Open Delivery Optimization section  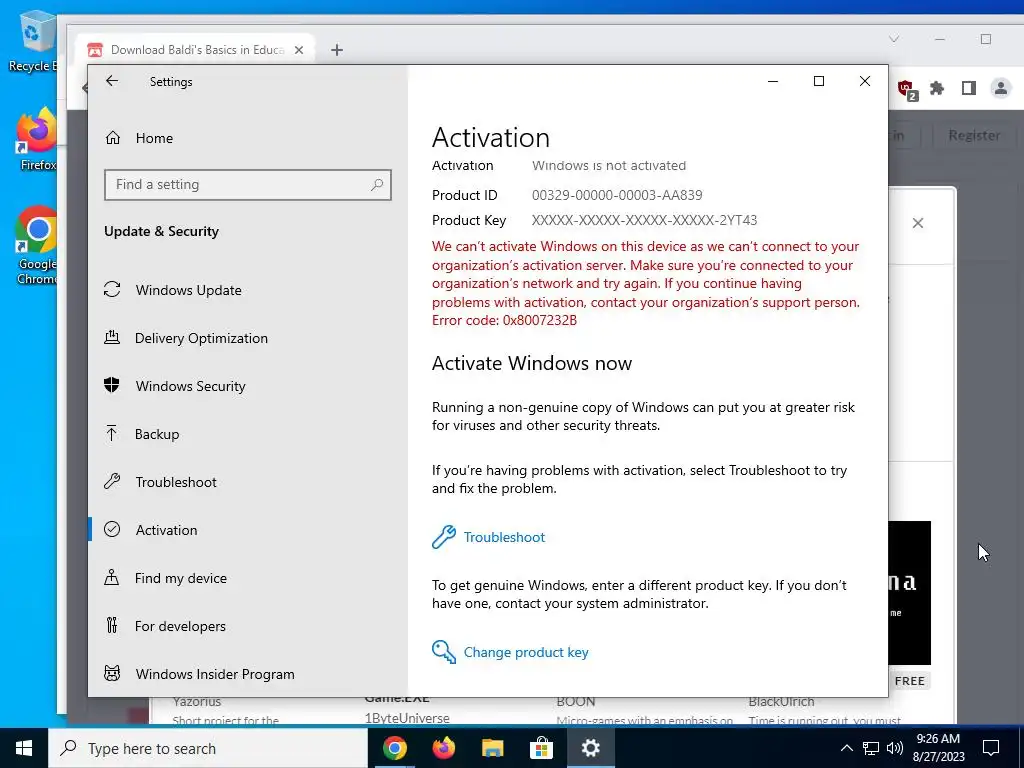[x=248, y=338]
